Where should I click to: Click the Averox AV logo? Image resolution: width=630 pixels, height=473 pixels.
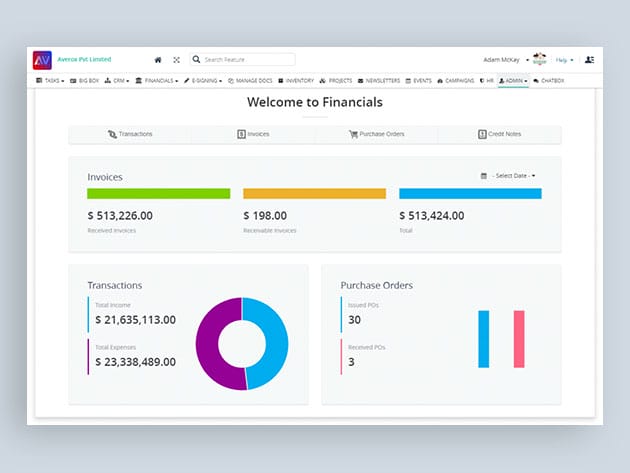click(x=43, y=60)
